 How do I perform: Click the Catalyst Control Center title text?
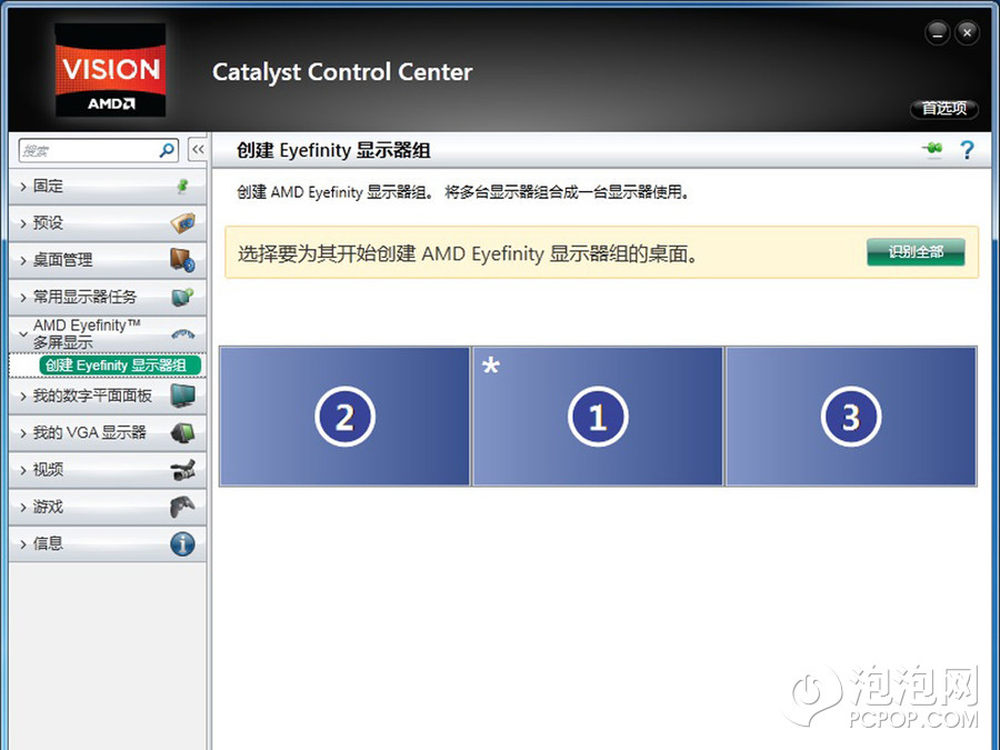tap(342, 72)
